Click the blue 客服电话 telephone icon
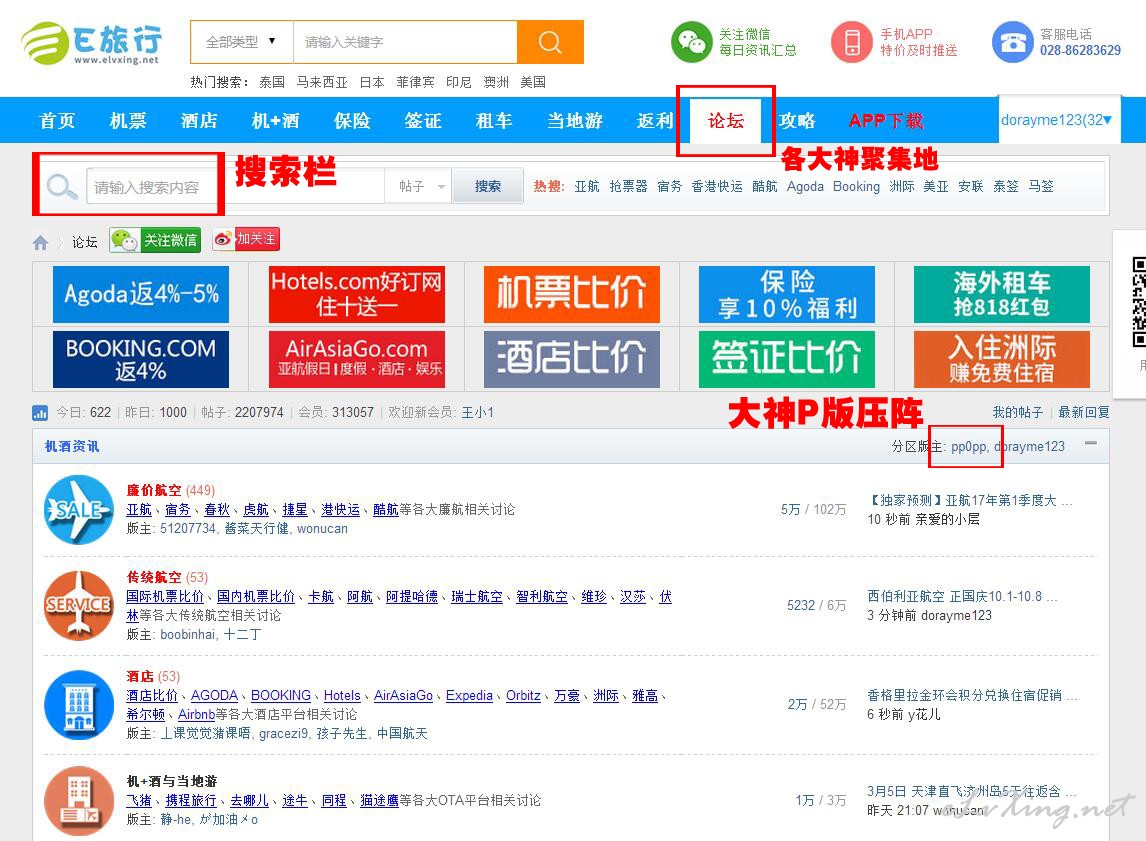 [x=1012, y=42]
